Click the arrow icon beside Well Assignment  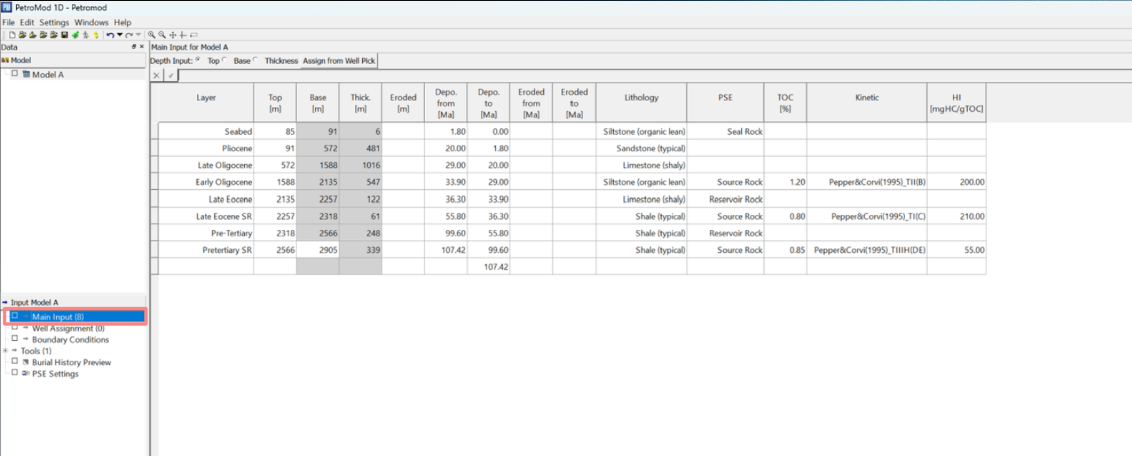[25, 328]
